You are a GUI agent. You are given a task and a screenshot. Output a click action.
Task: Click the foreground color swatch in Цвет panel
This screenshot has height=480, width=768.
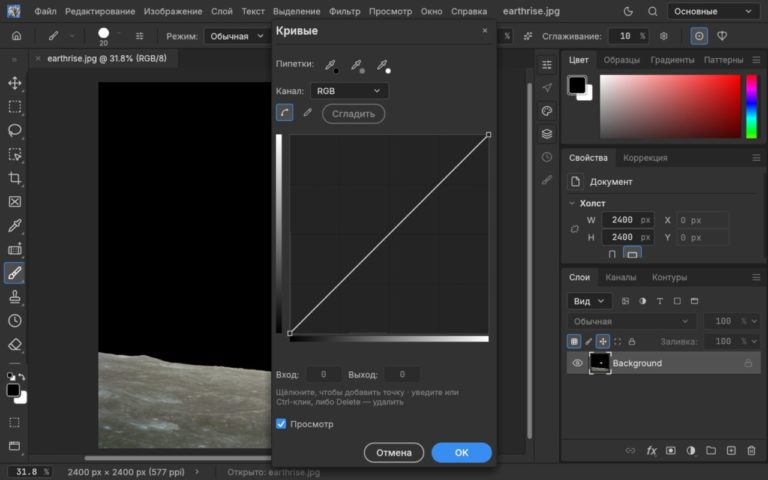[x=577, y=85]
